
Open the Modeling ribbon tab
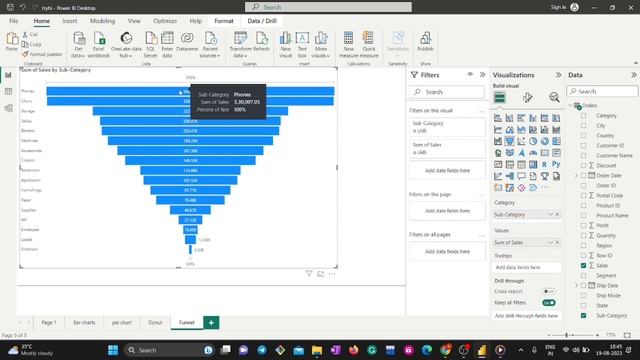(x=102, y=21)
